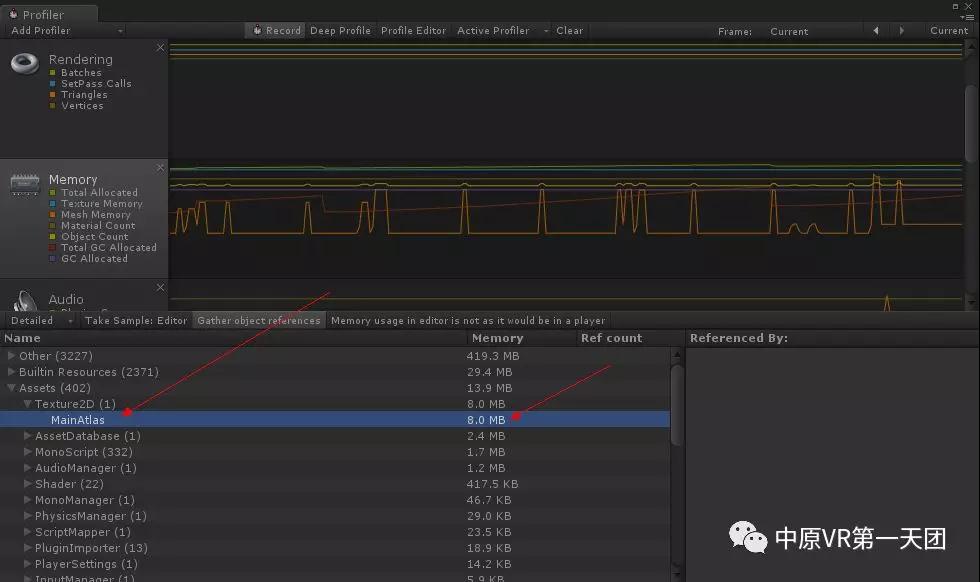
Task: Close the Rendering profiler module
Action: point(160,48)
